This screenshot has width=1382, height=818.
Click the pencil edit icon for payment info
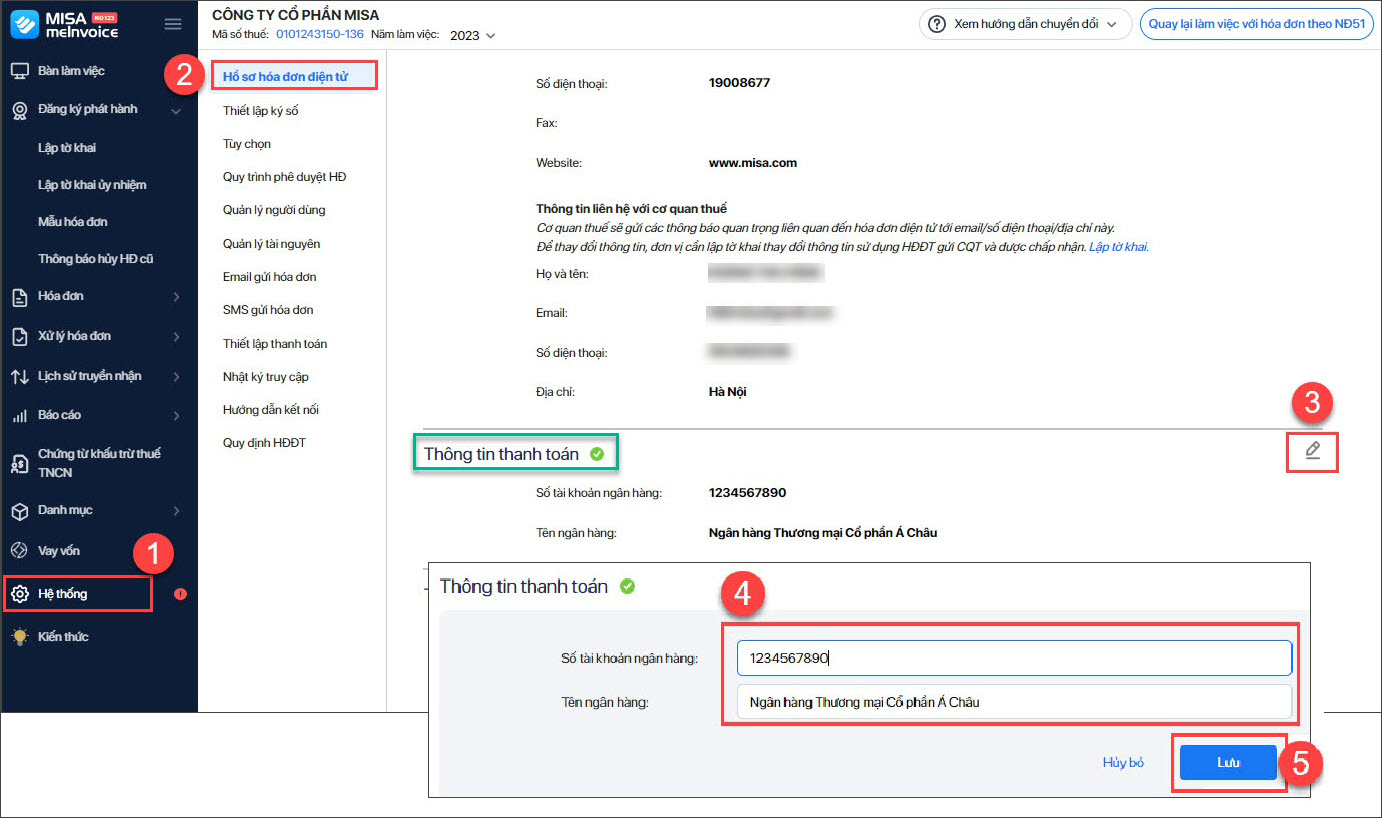coord(1313,451)
